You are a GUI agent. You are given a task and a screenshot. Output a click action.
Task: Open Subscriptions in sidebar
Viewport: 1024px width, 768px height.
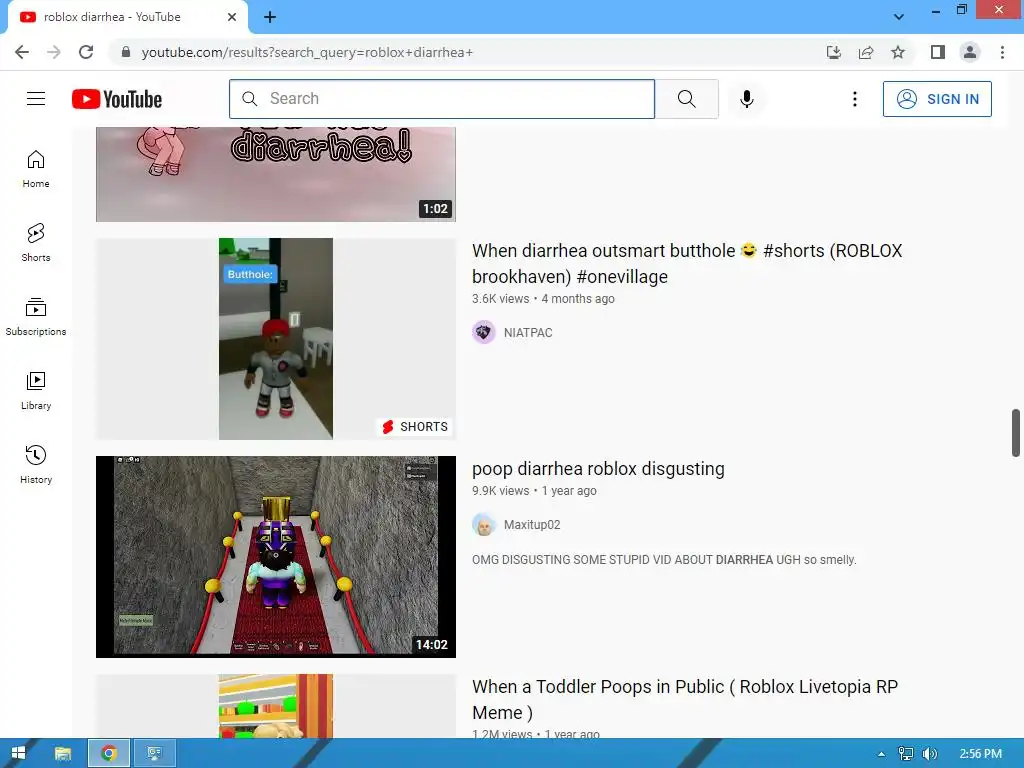pos(36,316)
